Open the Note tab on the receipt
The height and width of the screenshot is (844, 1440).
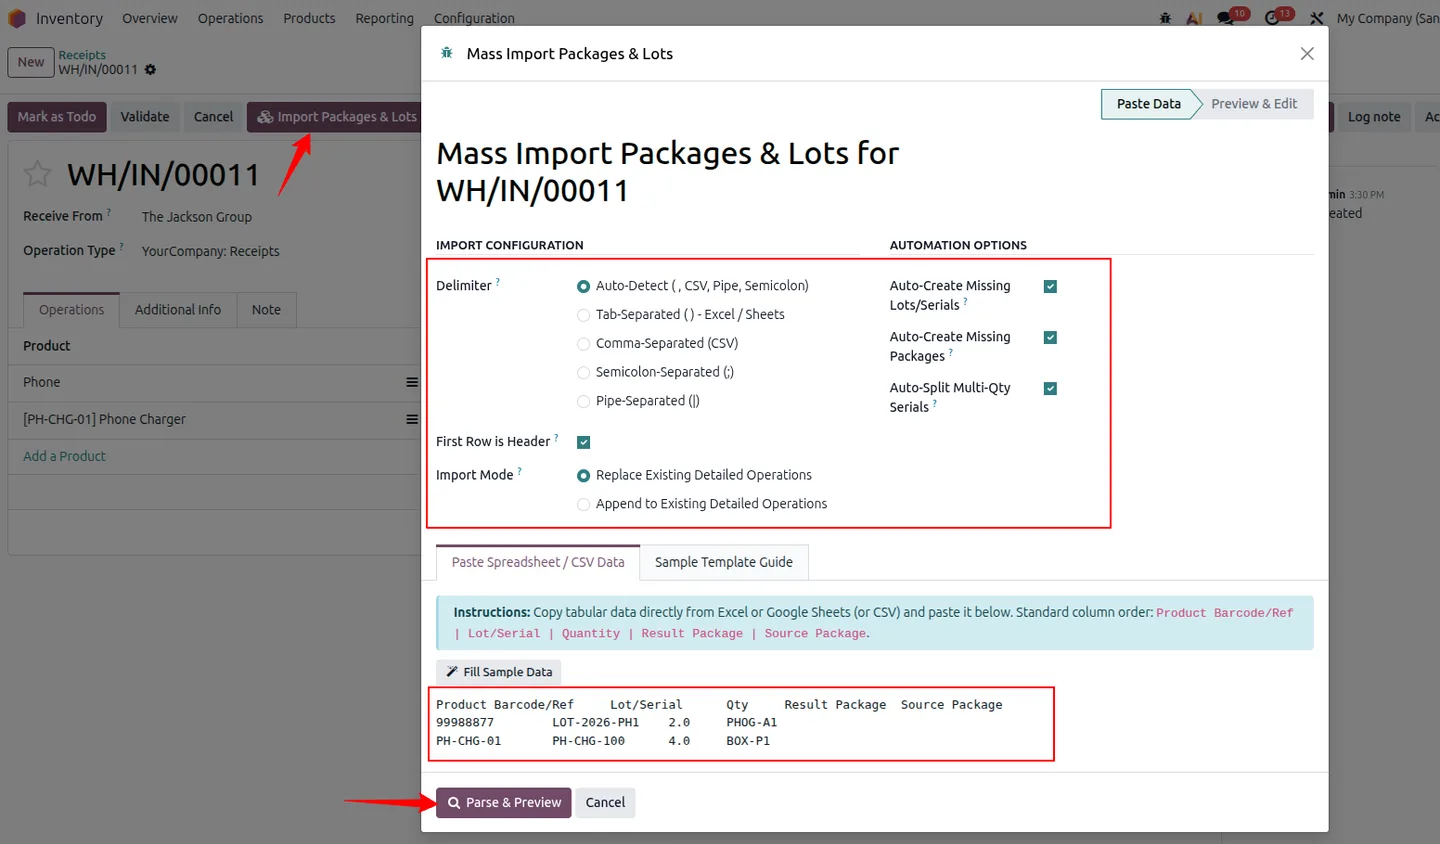pos(266,310)
